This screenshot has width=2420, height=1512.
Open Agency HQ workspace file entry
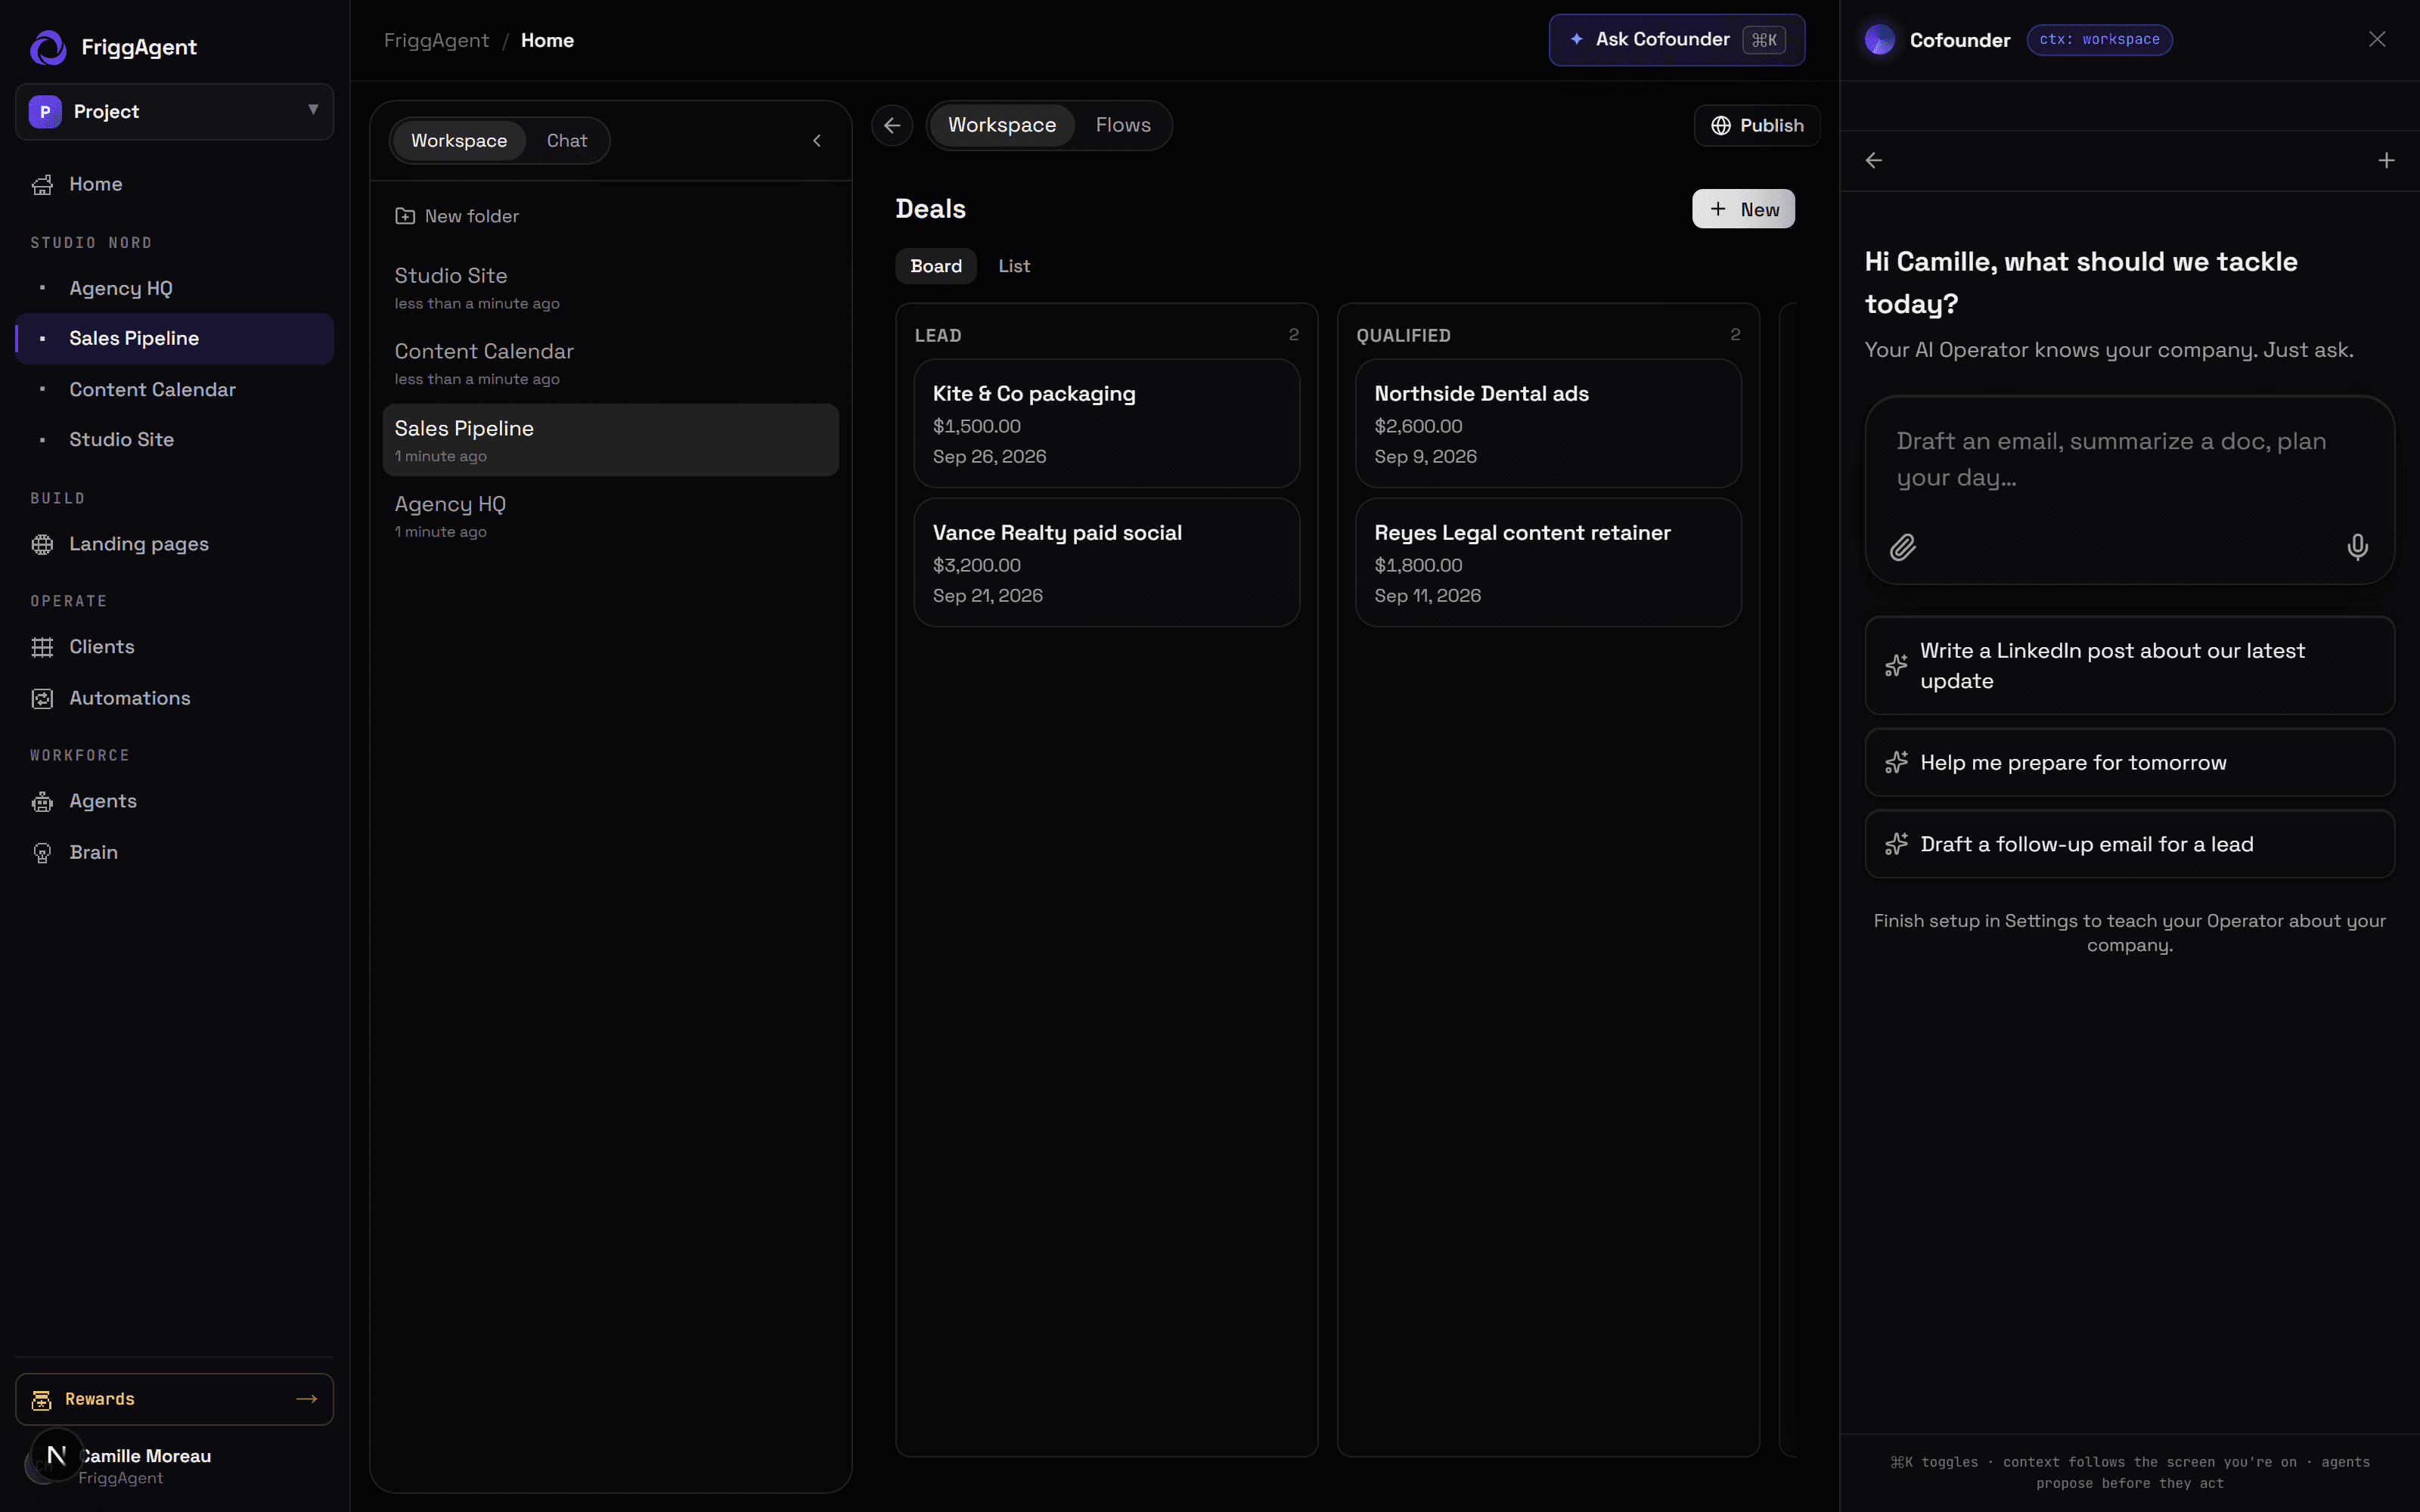(x=610, y=516)
